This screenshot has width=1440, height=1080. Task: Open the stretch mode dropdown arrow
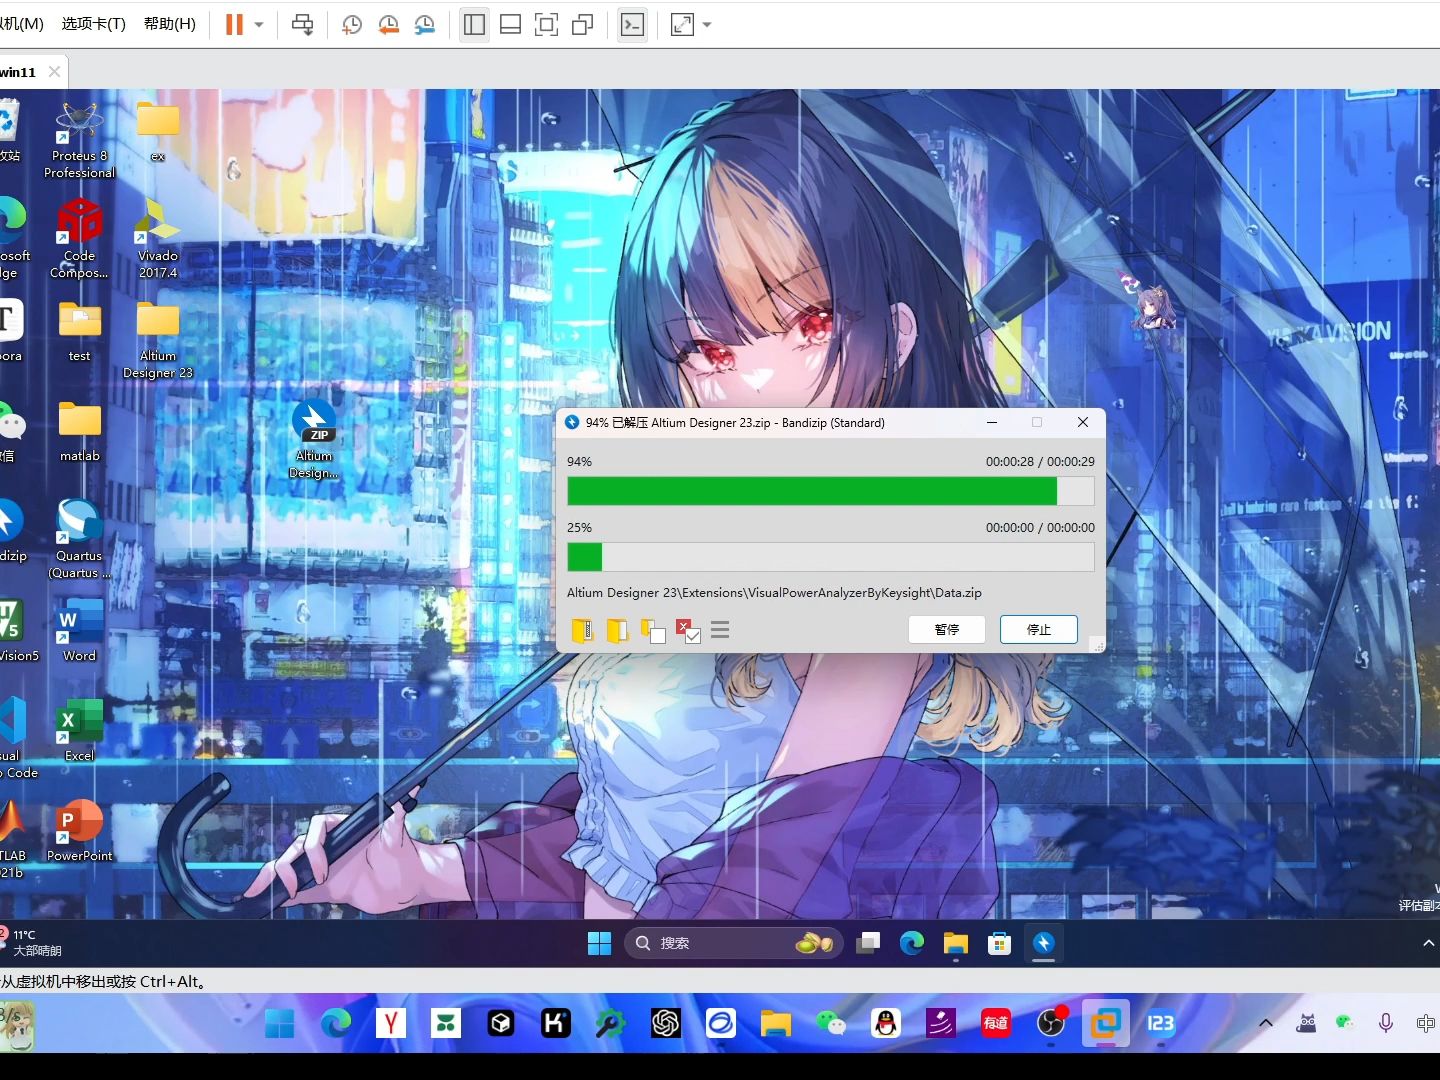coord(705,24)
